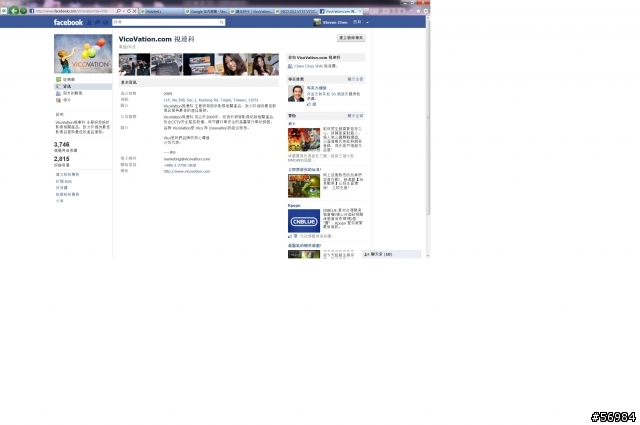640x425 pixels.
Task: Open the Keelung Rd. Taipei address link
Action: tap(211, 100)
